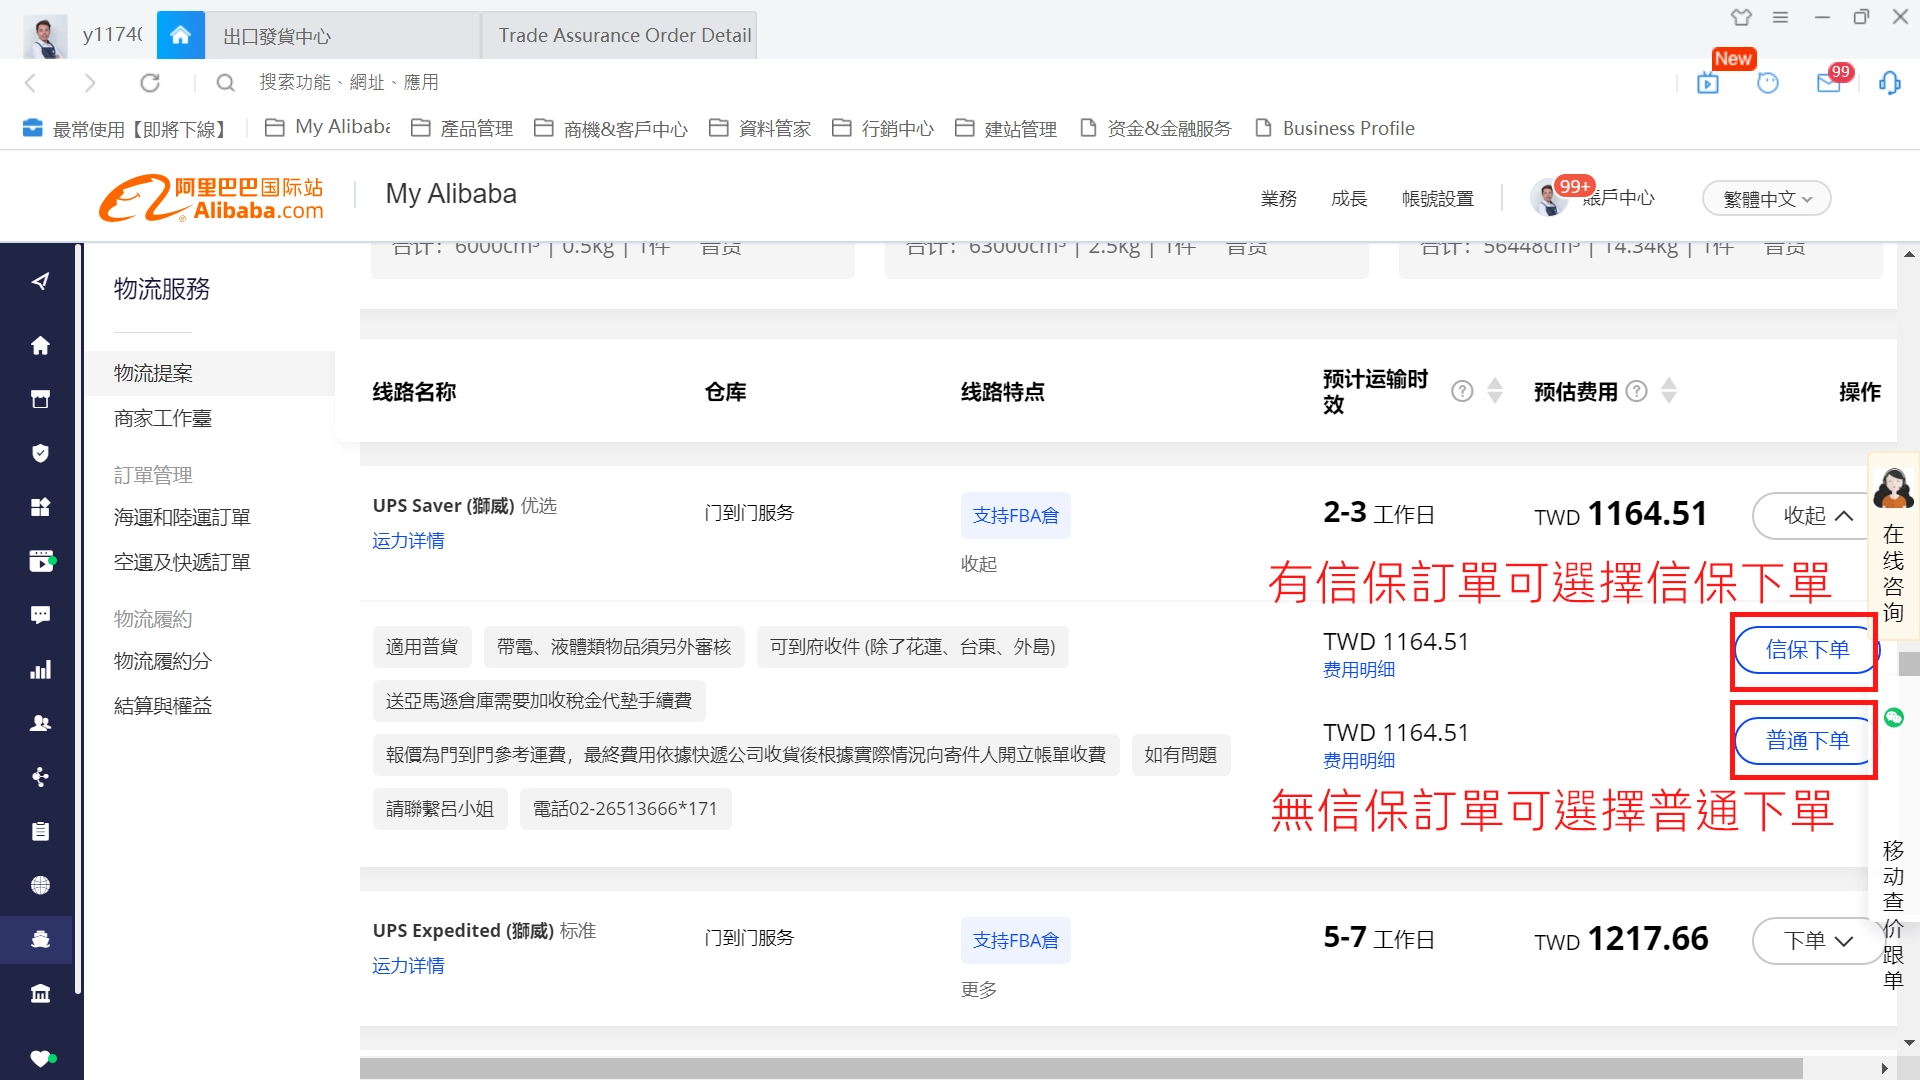1920x1080 pixels.
Task: Open 成長 top menu
Action: click(1349, 199)
